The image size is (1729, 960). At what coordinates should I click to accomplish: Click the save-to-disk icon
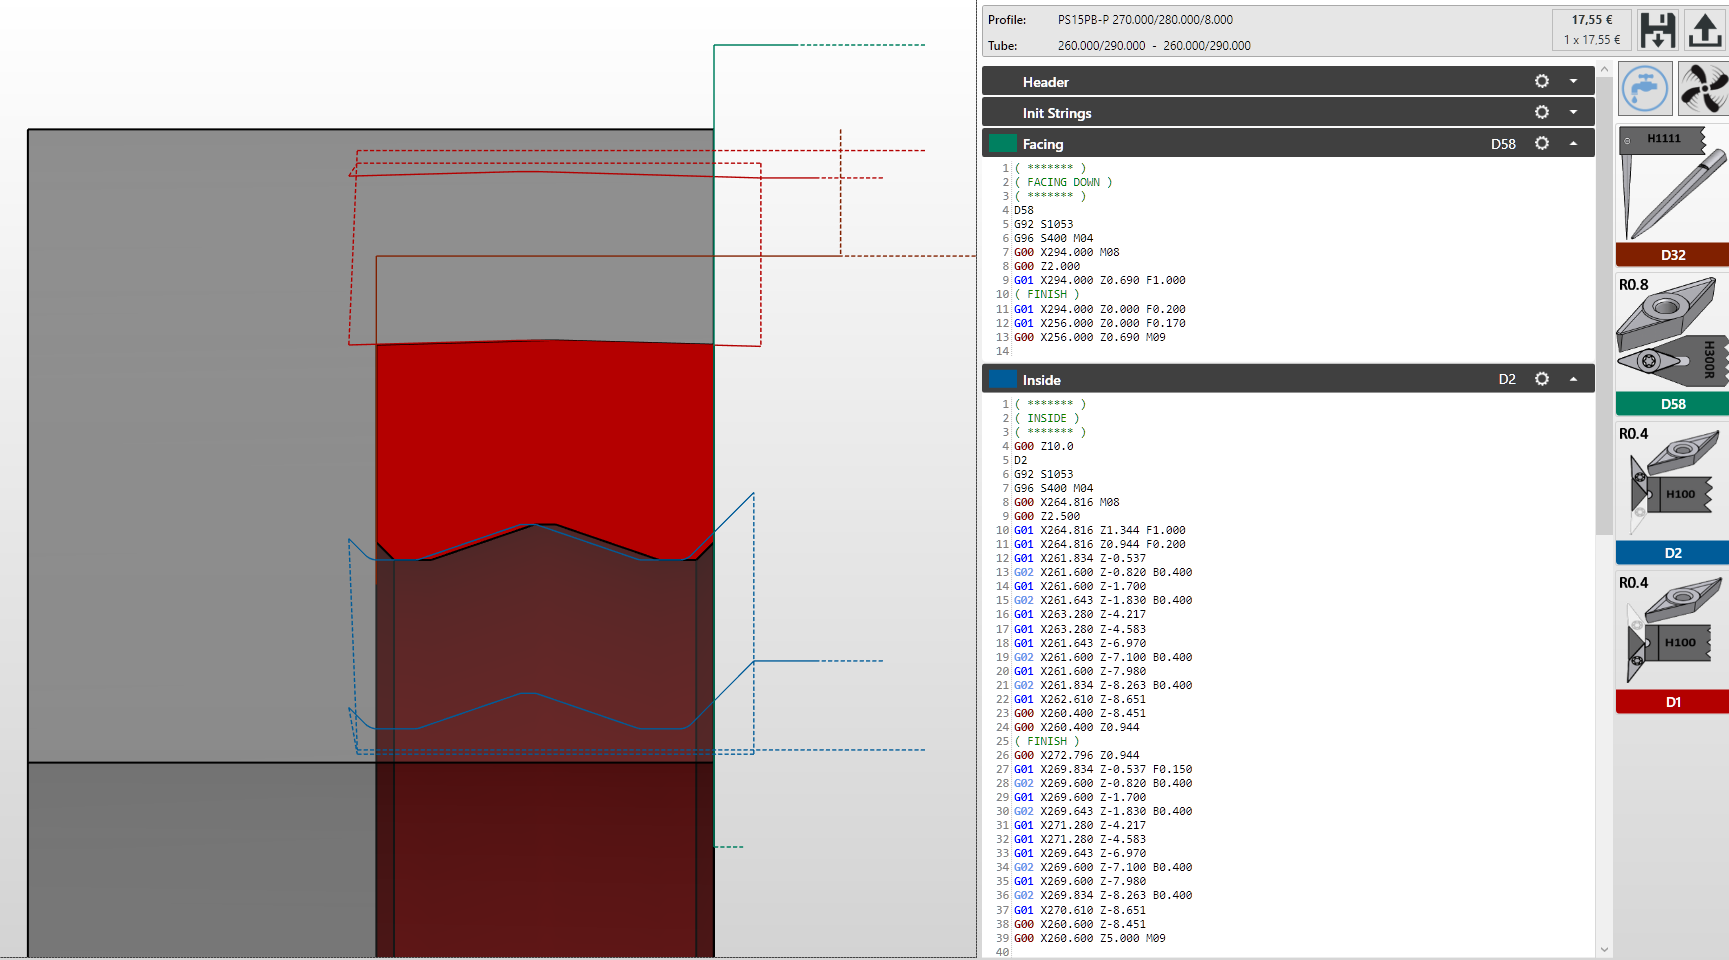pos(1657,29)
